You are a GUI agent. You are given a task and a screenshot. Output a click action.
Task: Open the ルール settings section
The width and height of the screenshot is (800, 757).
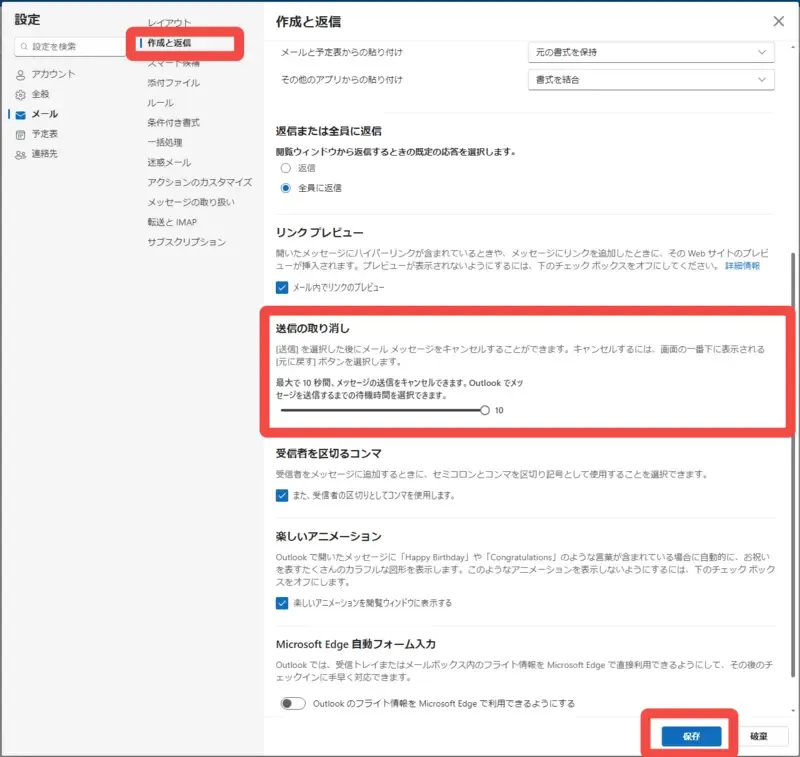pos(160,103)
